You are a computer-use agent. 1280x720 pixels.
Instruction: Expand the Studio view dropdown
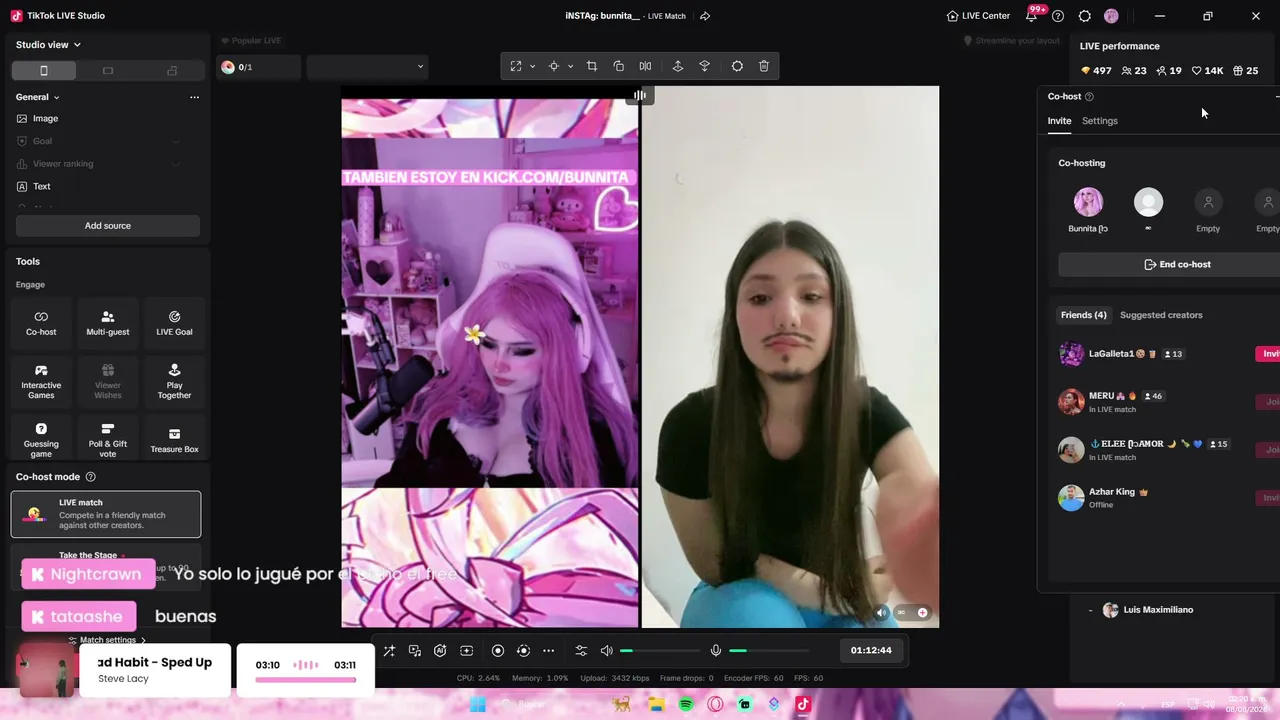pos(48,45)
